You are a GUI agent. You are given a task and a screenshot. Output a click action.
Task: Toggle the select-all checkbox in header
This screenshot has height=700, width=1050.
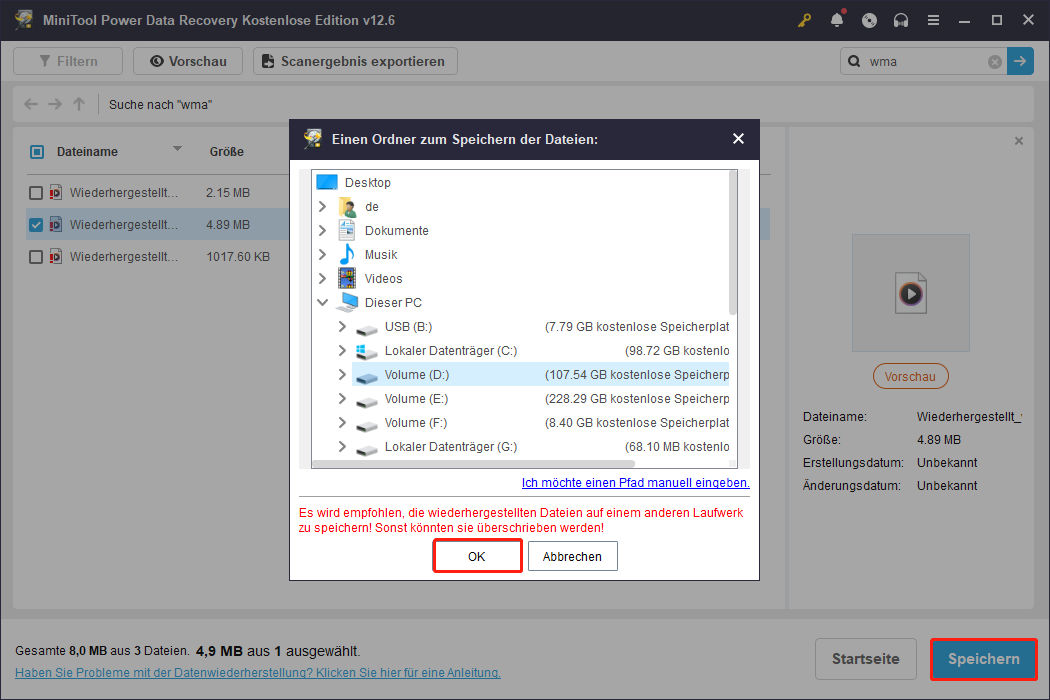pos(37,152)
